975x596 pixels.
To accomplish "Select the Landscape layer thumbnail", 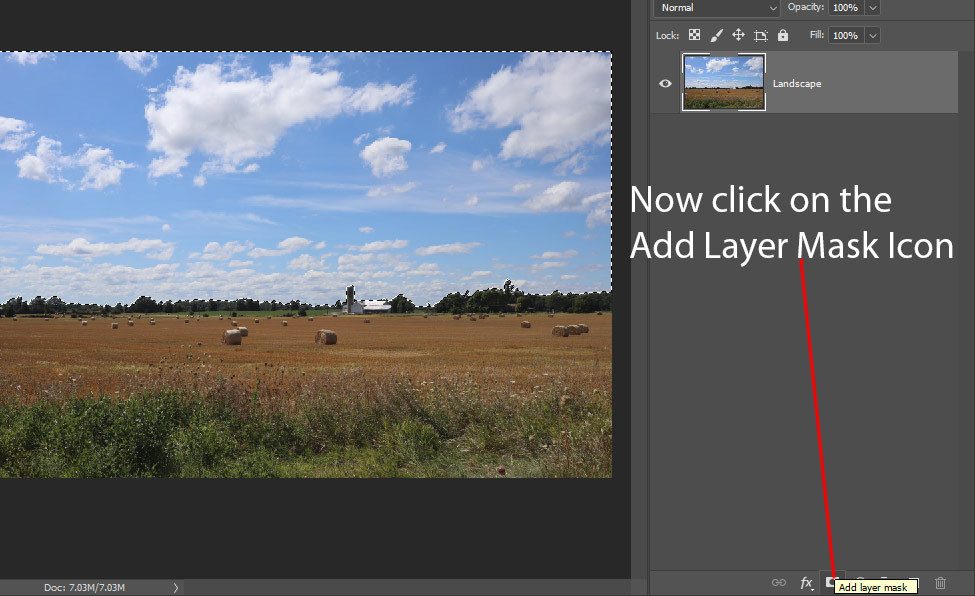I will pos(723,83).
